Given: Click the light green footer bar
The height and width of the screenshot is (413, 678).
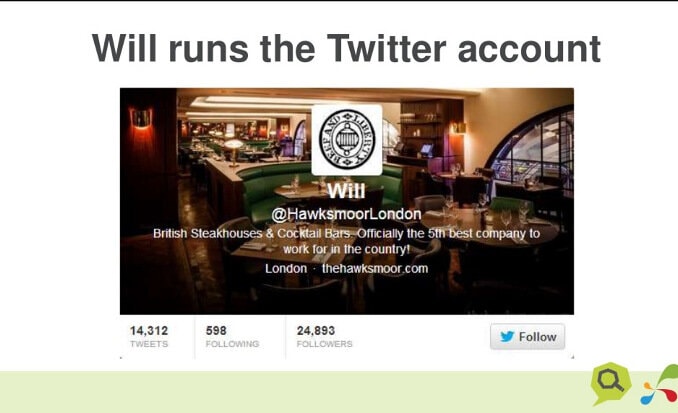Looking at the screenshot, I should coord(294,391).
